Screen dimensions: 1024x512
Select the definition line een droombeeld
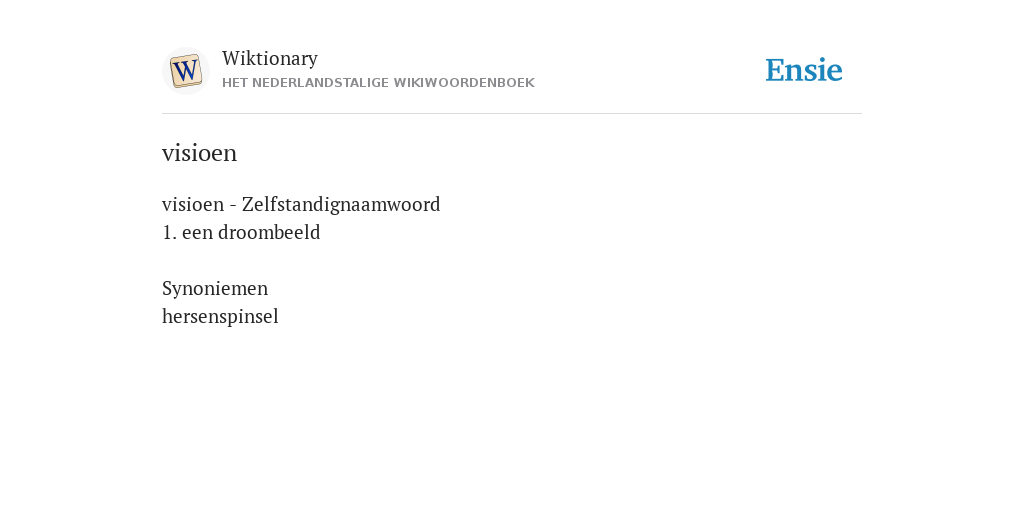point(241,232)
